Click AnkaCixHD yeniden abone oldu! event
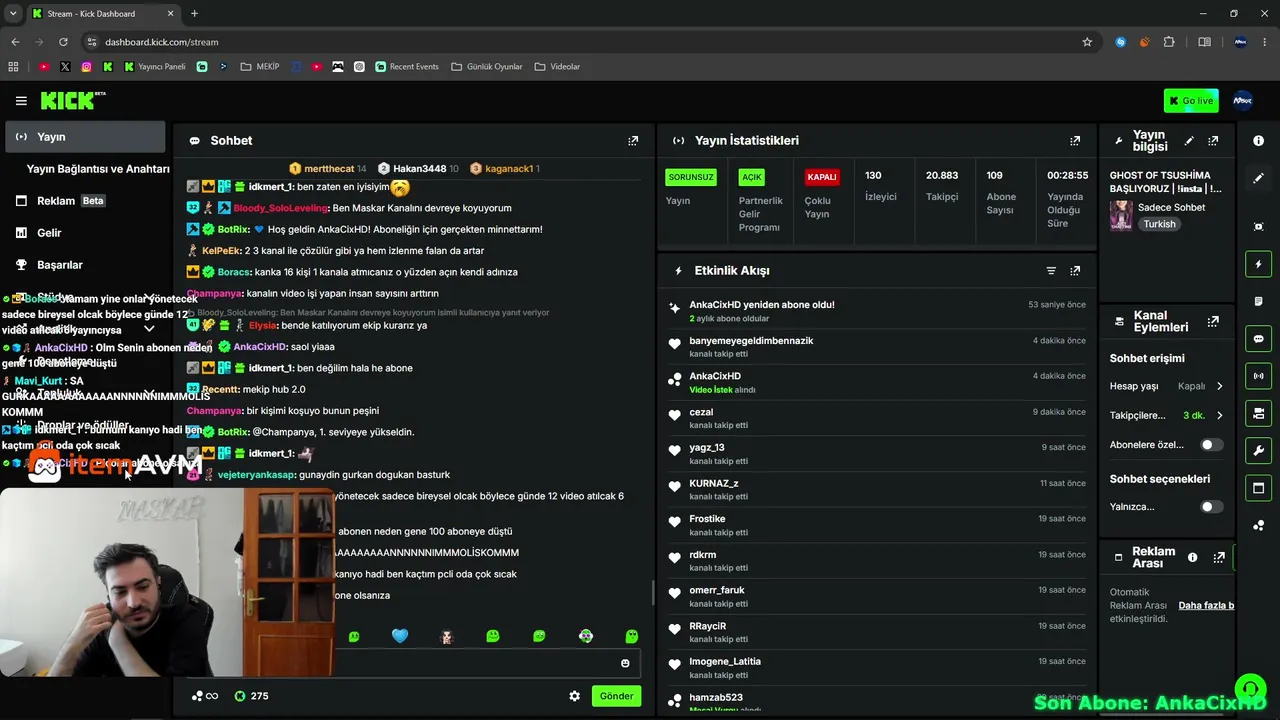 click(x=876, y=311)
